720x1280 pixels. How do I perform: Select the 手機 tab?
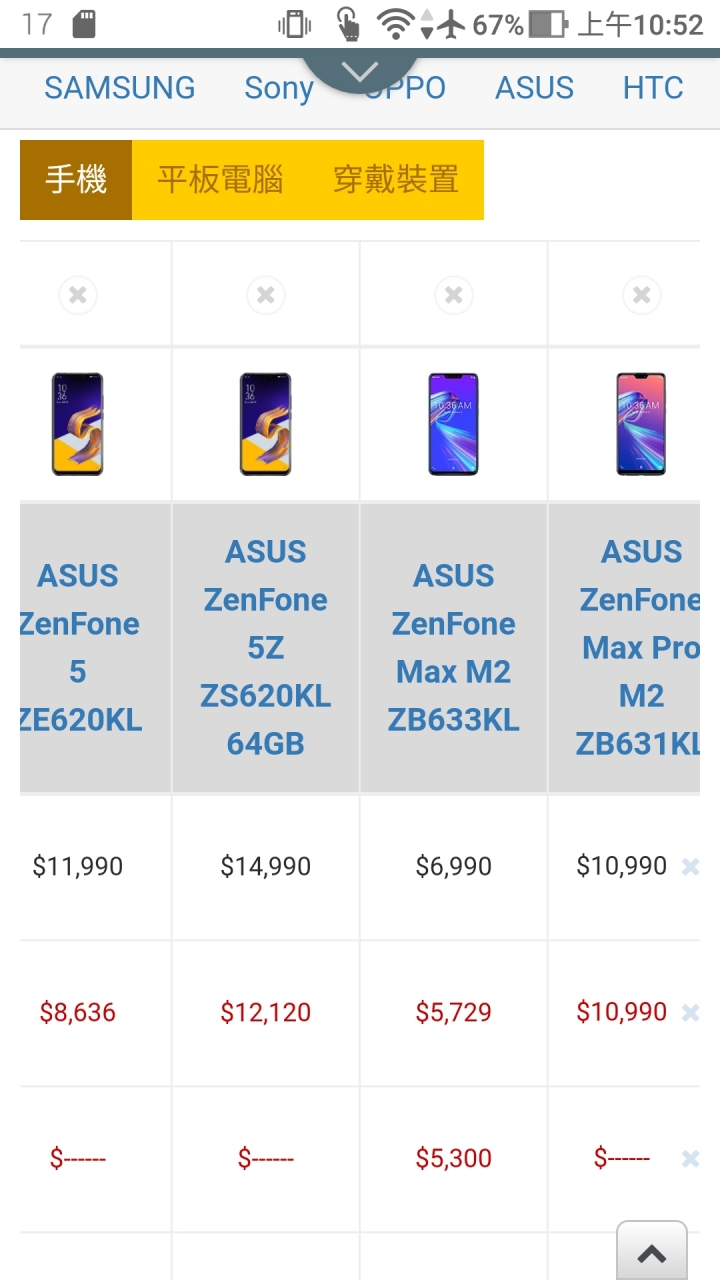76,180
